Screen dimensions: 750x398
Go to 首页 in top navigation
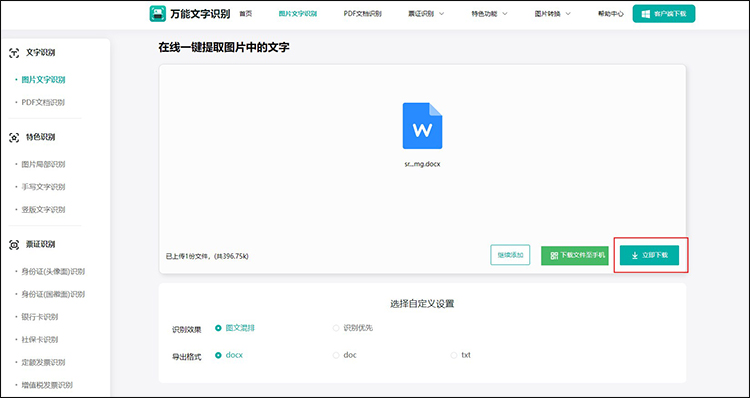click(246, 14)
